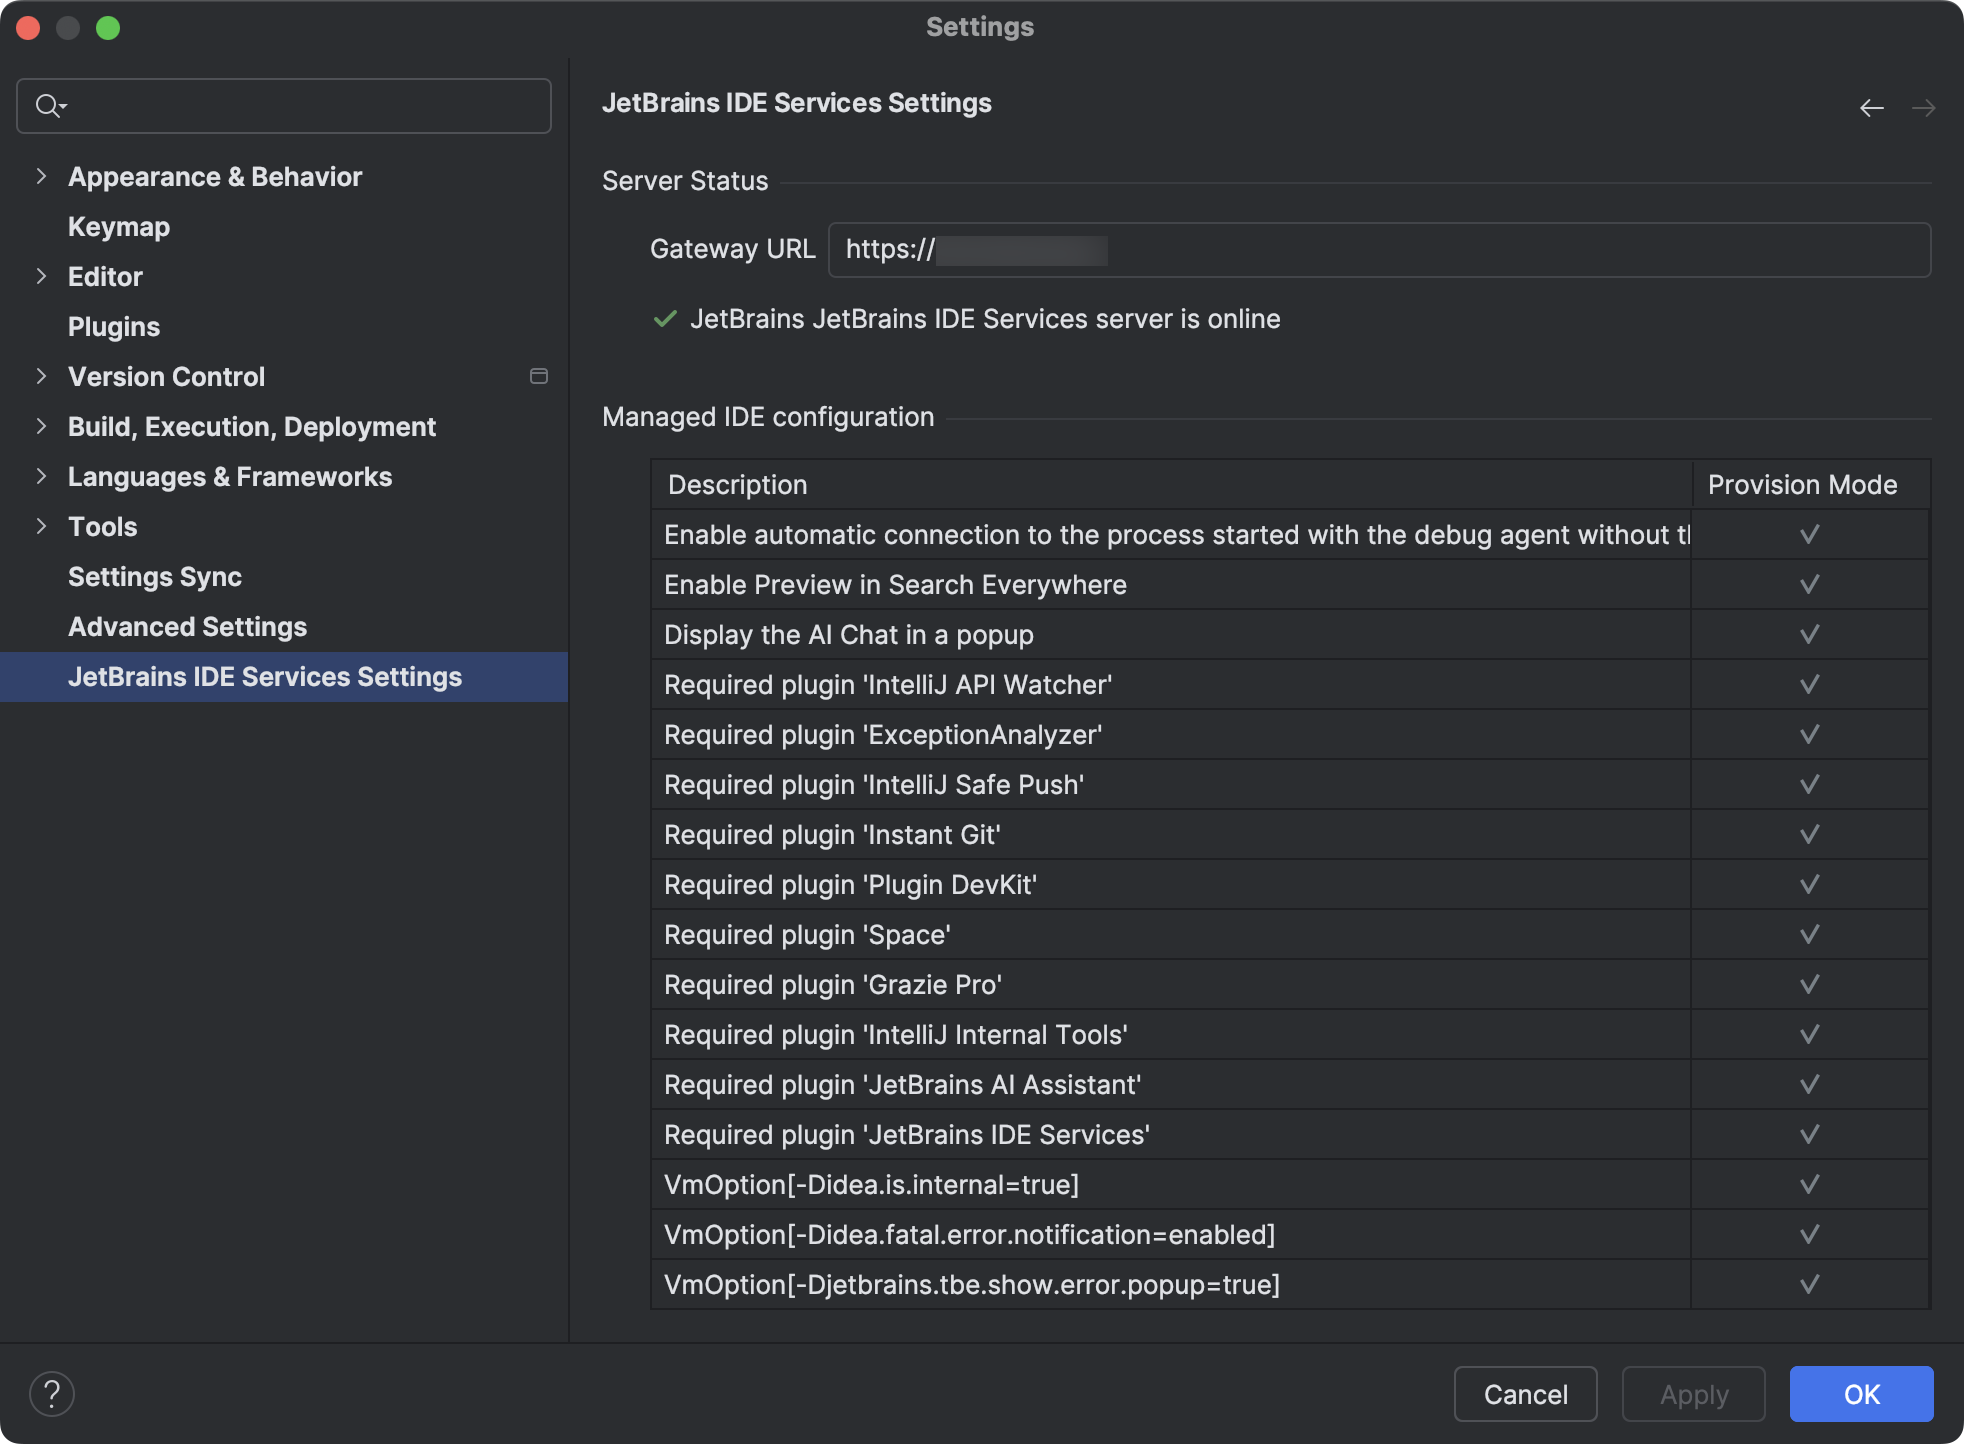1964x1444 pixels.
Task: Click inside the Gateway URL field
Action: [x=1300, y=249]
